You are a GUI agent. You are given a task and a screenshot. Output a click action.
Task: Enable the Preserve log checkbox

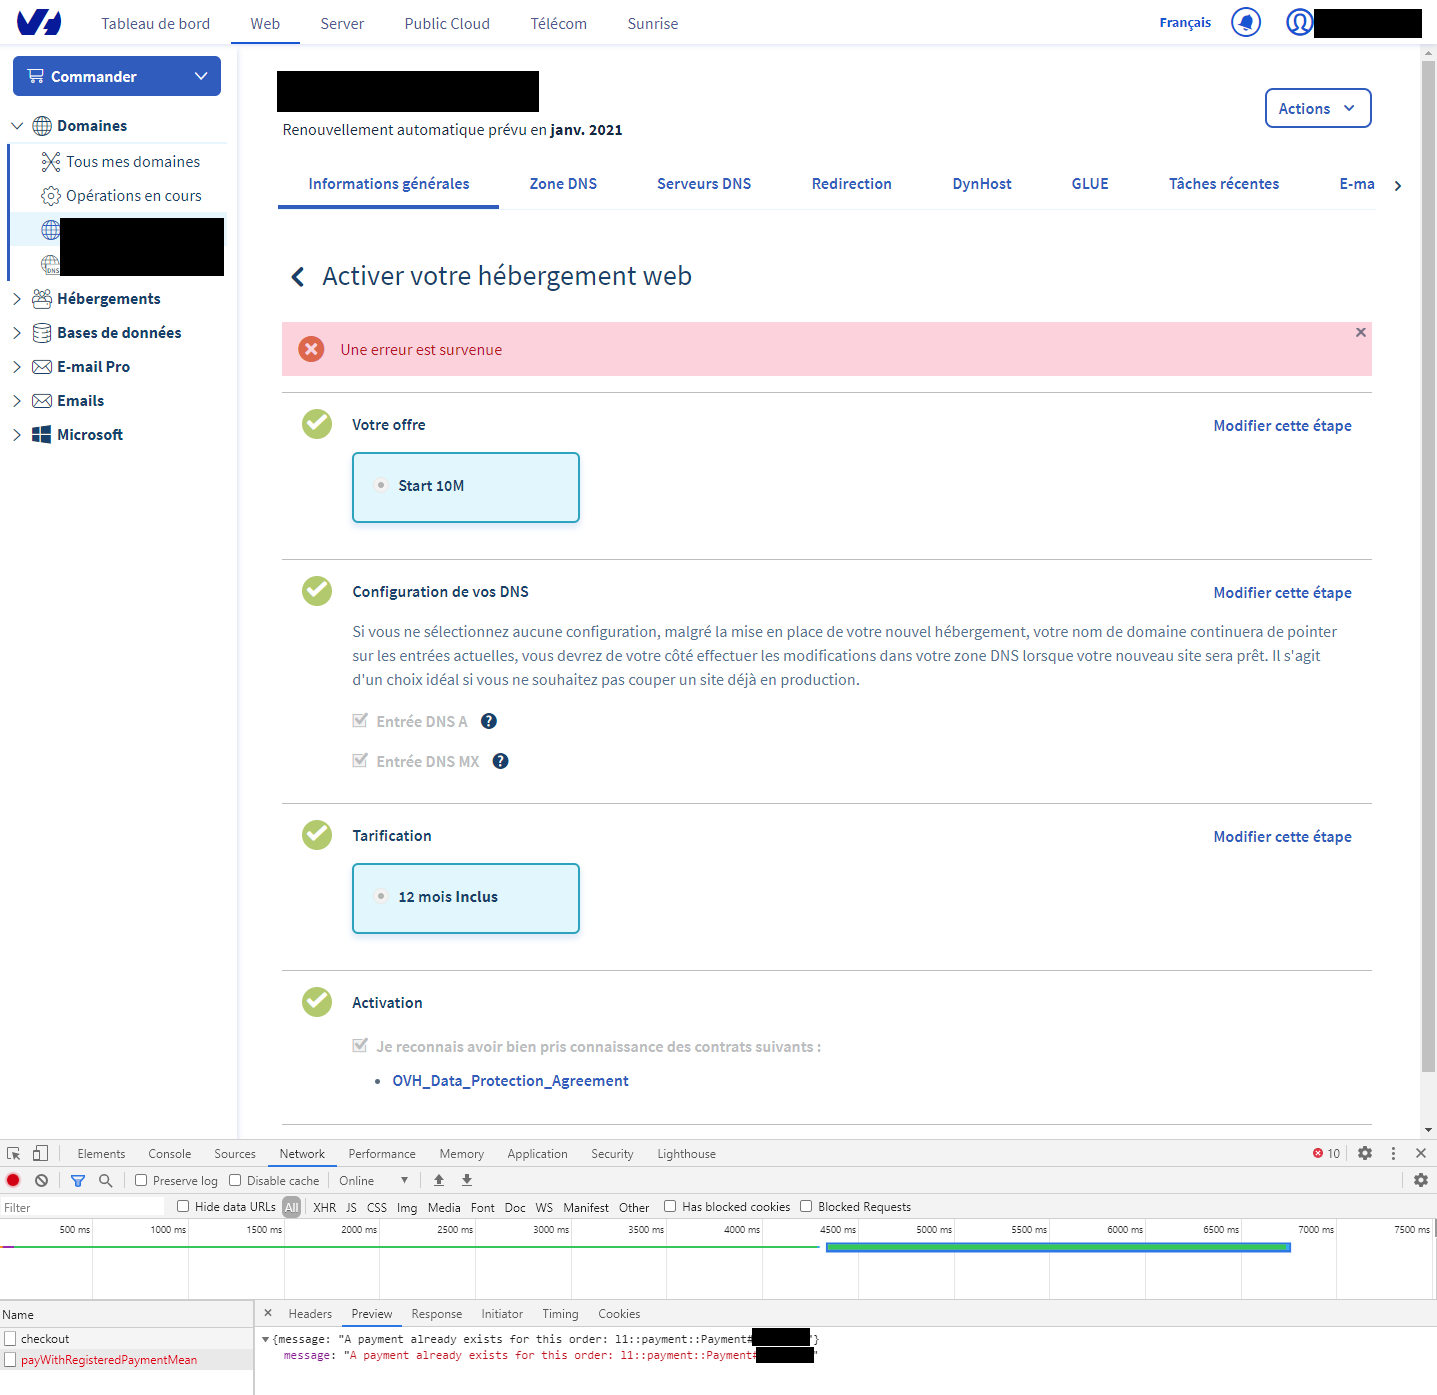click(141, 1180)
